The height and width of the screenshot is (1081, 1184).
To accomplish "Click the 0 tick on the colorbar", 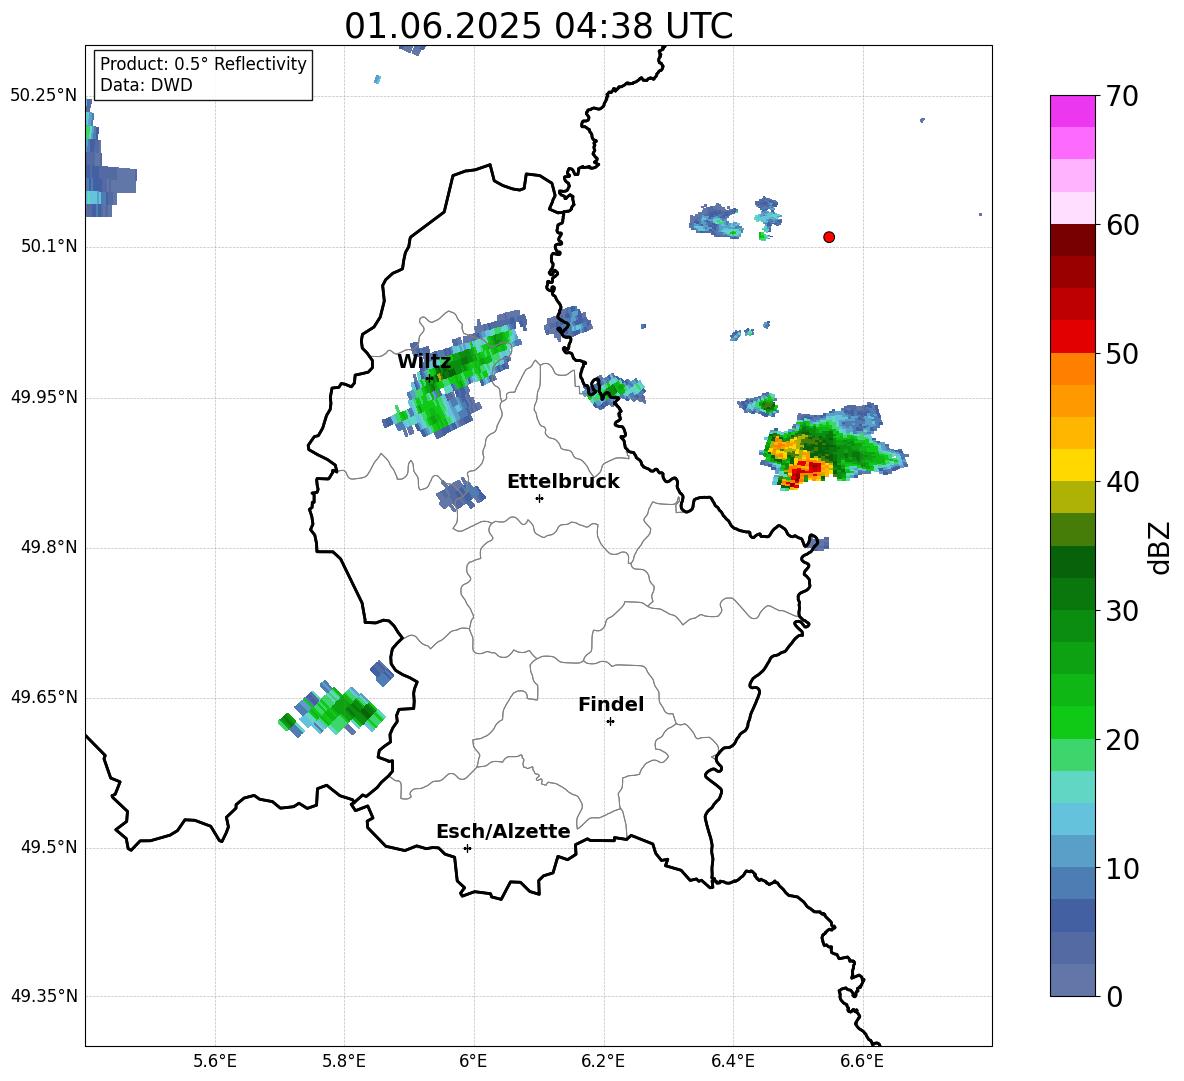I will pyautogui.click(x=1114, y=996).
